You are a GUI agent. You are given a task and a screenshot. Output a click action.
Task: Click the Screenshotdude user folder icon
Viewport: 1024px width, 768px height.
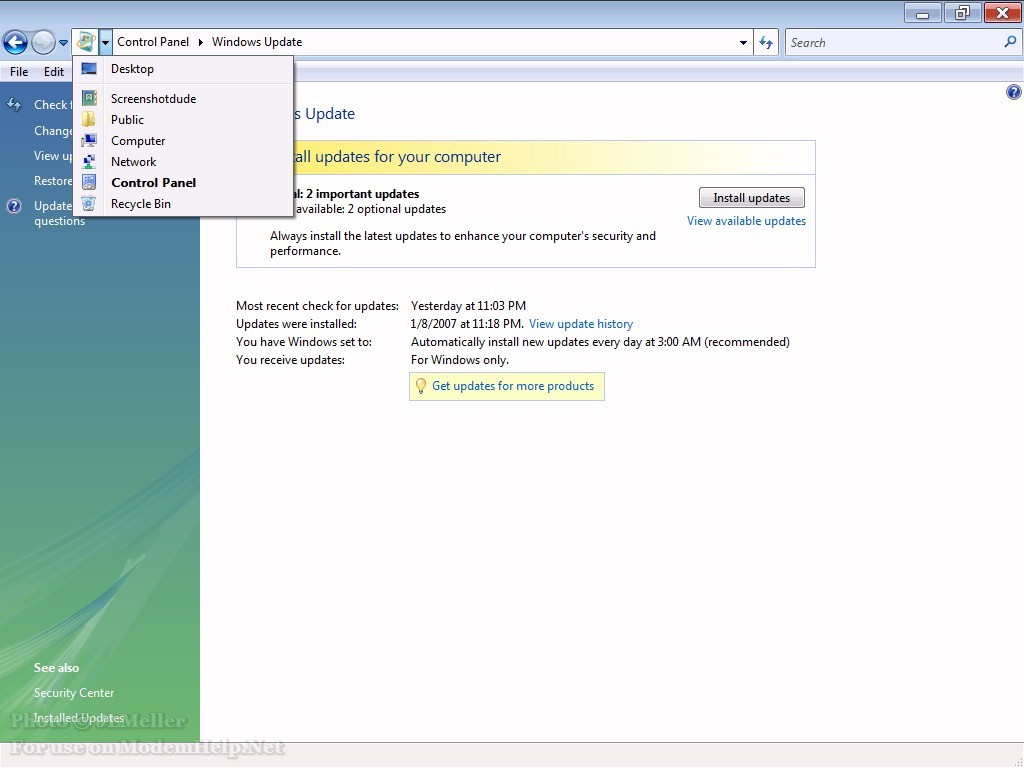coord(89,98)
